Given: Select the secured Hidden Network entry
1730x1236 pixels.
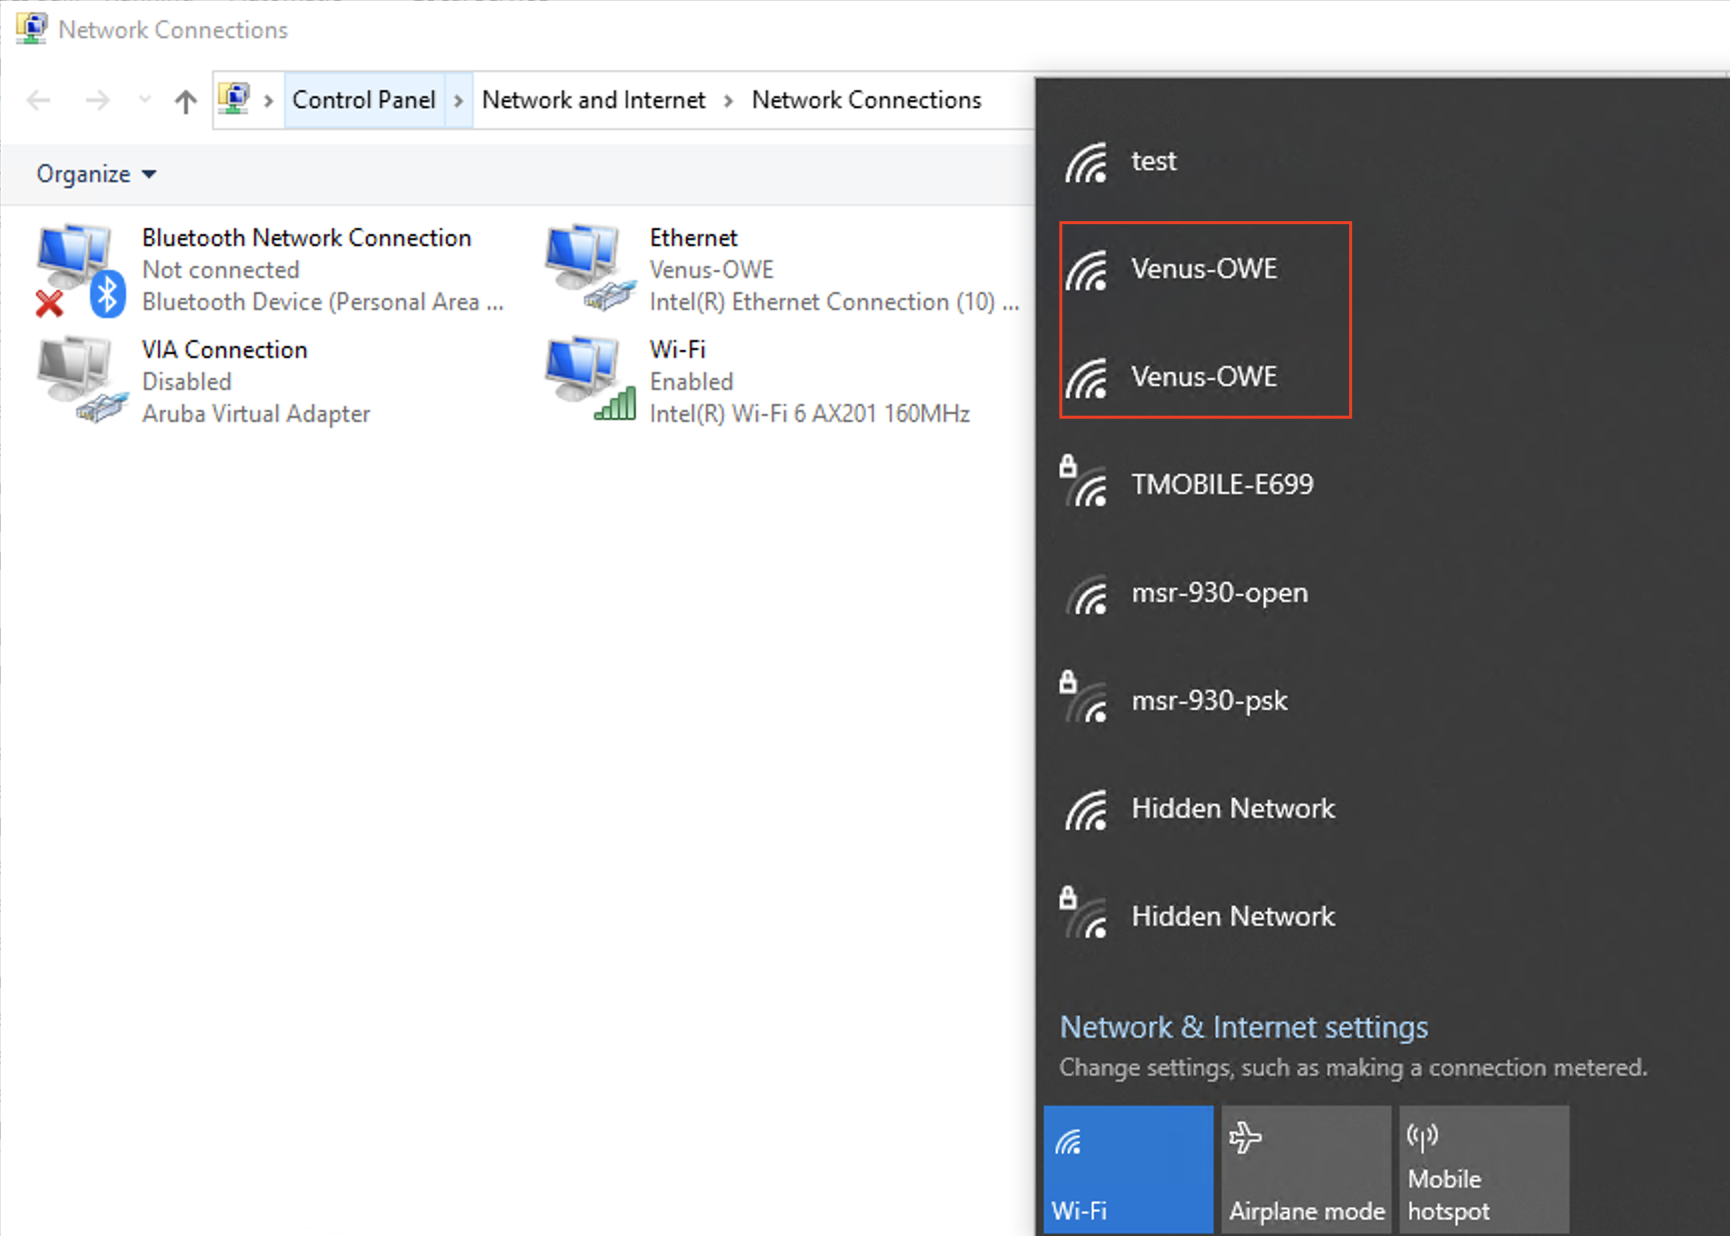Looking at the screenshot, I should (x=1232, y=916).
